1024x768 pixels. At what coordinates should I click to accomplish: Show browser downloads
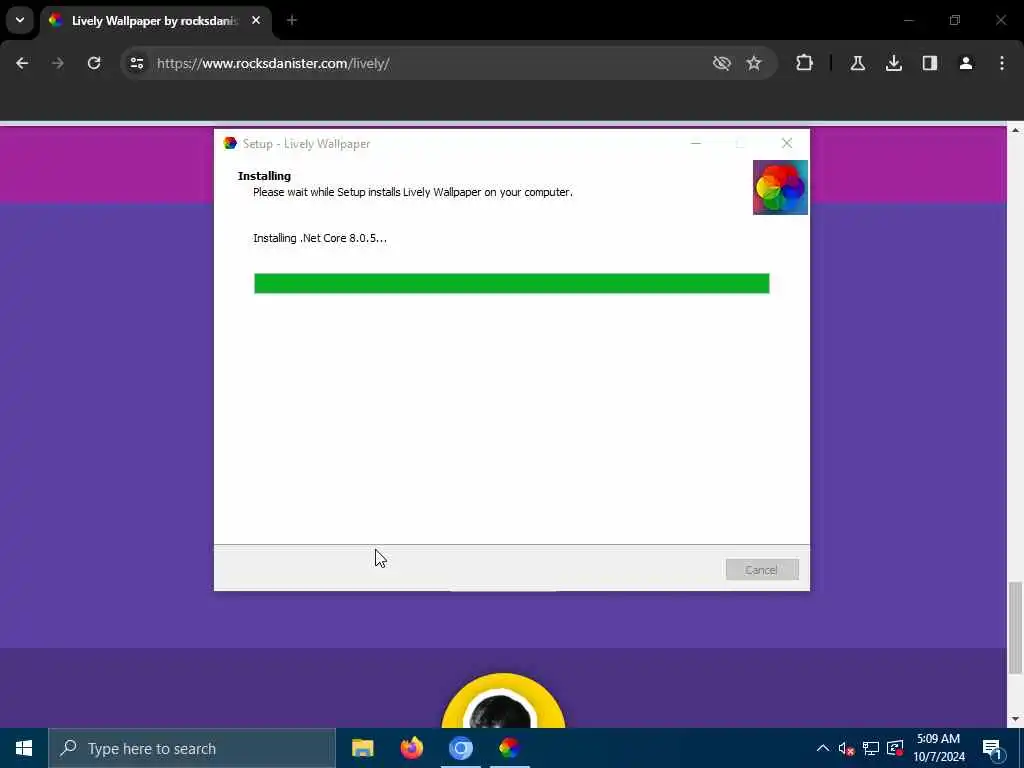tap(894, 63)
